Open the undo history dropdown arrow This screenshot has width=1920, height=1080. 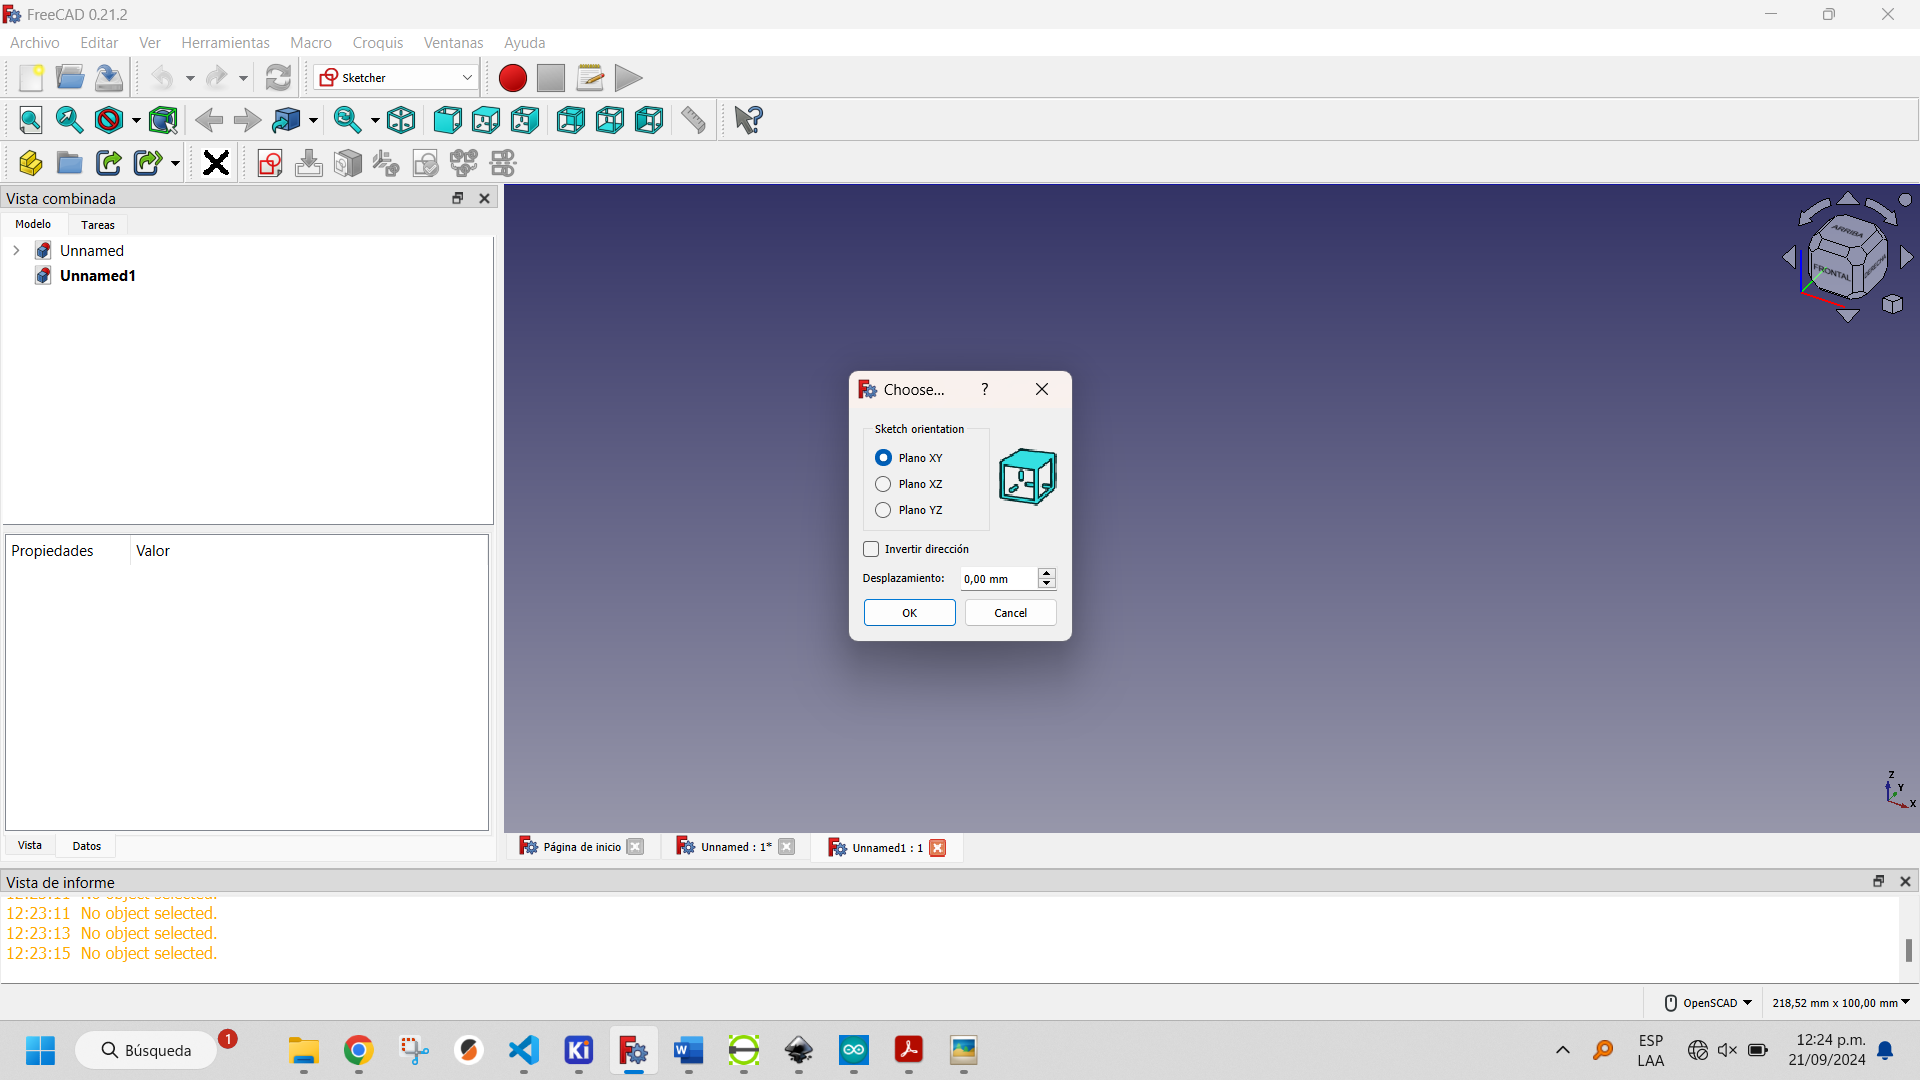coord(190,78)
